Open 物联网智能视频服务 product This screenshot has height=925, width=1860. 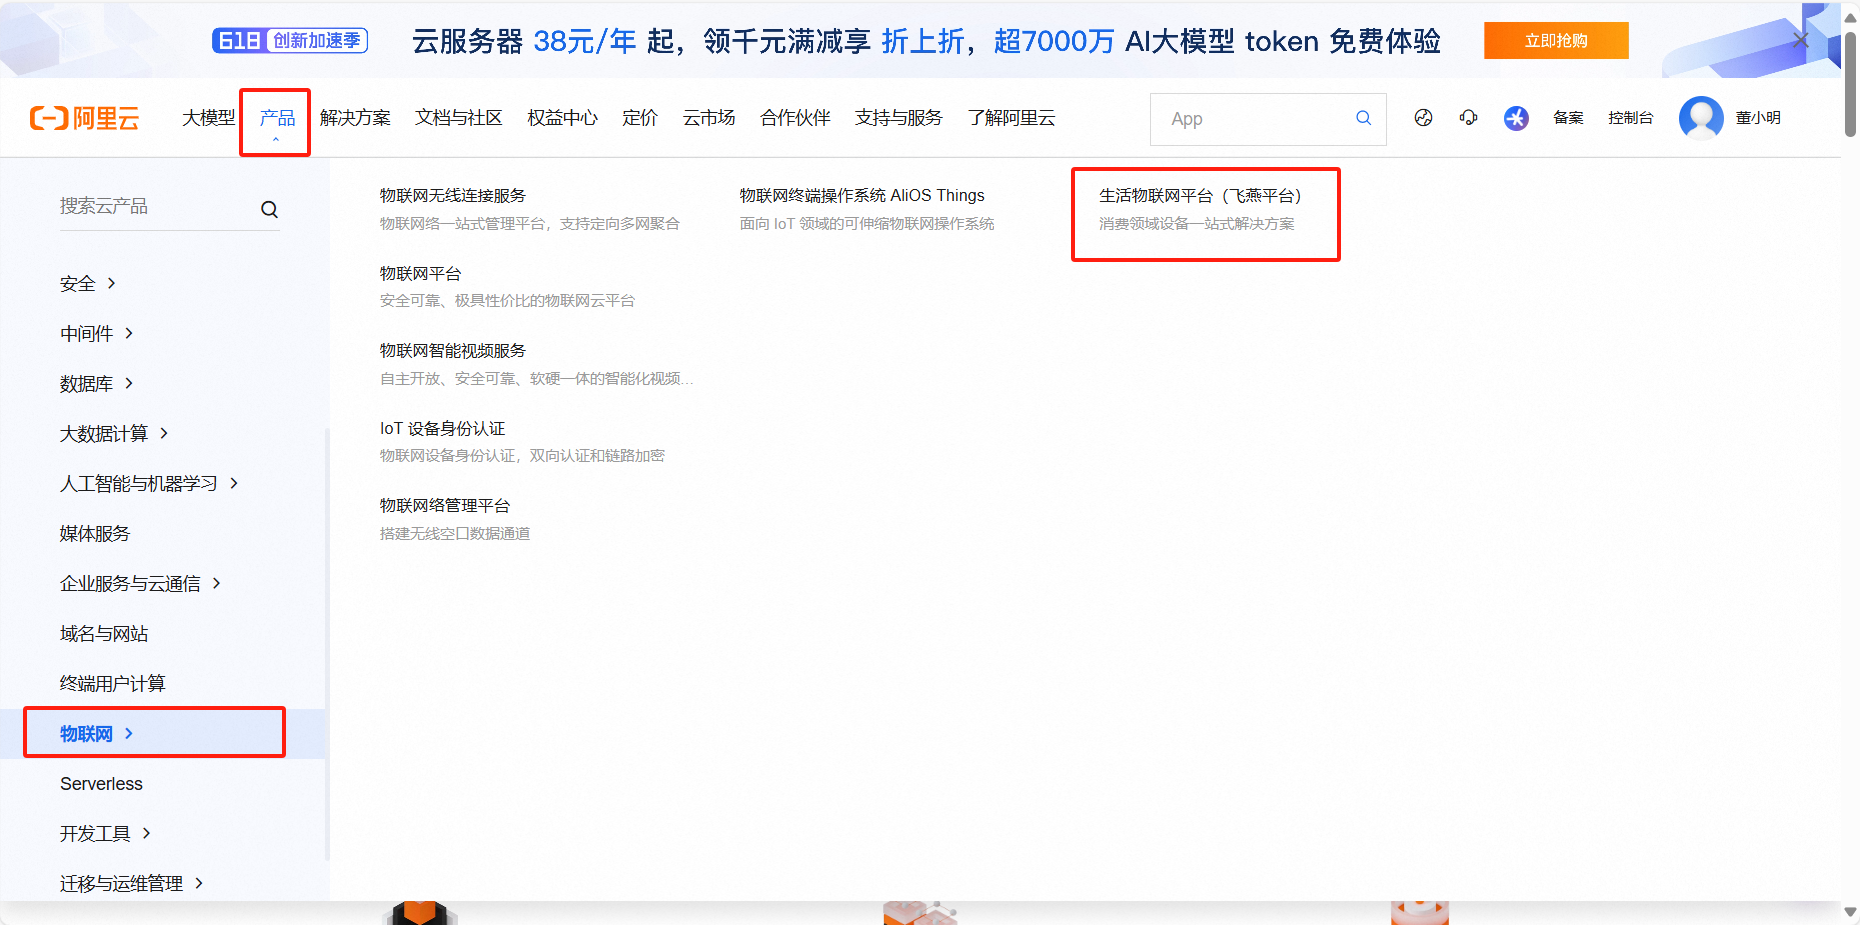point(453,351)
